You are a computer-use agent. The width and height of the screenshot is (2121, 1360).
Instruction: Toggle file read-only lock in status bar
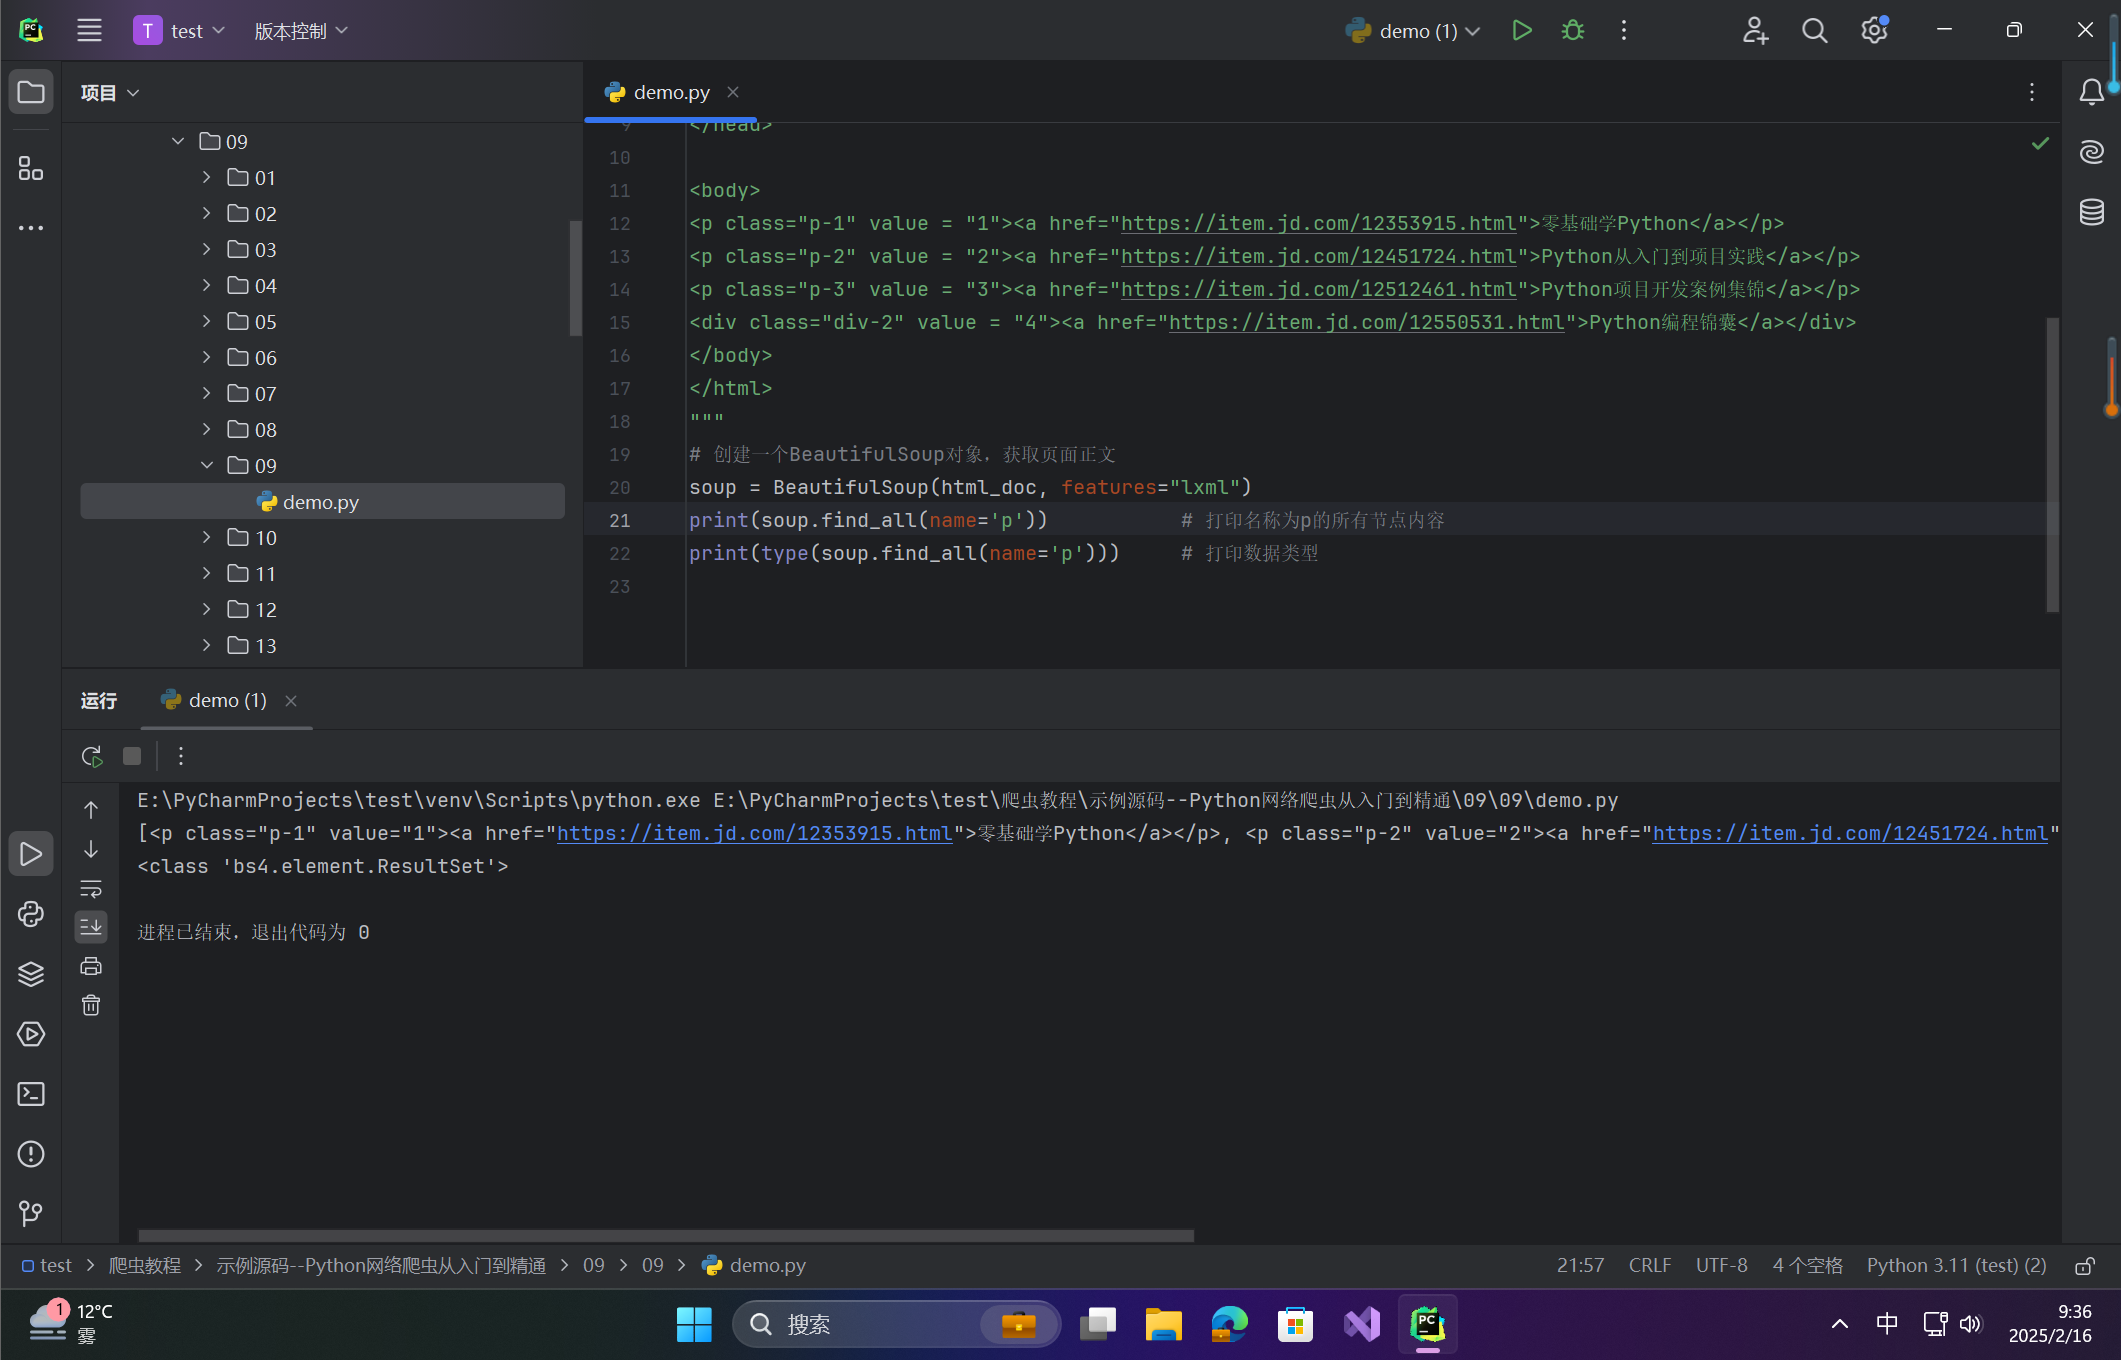tap(2085, 1266)
